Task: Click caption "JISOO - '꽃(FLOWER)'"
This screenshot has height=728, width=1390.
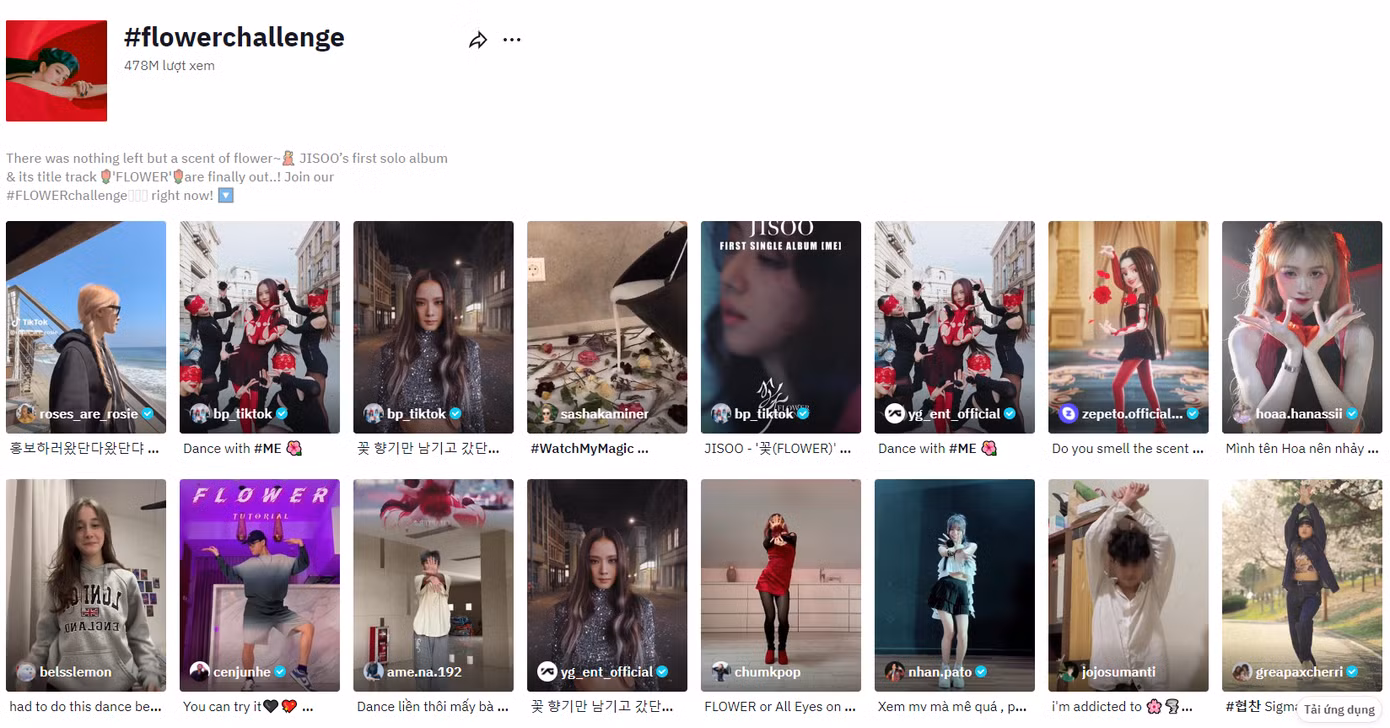Action: tap(778, 449)
